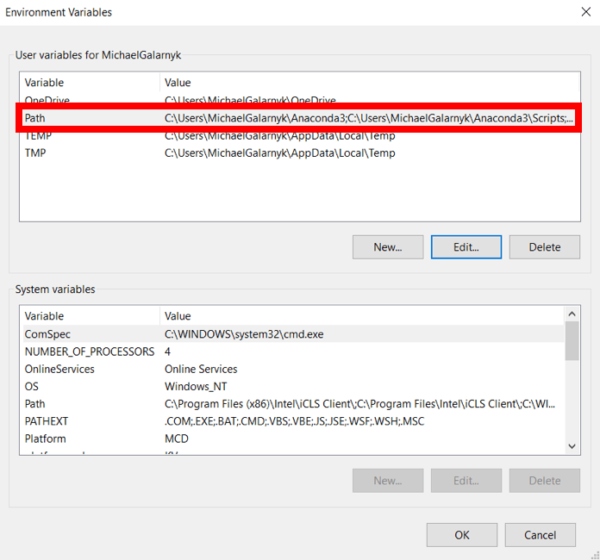Click the Windows_NT value cell
600x560 pixels.
(x=196, y=386)
